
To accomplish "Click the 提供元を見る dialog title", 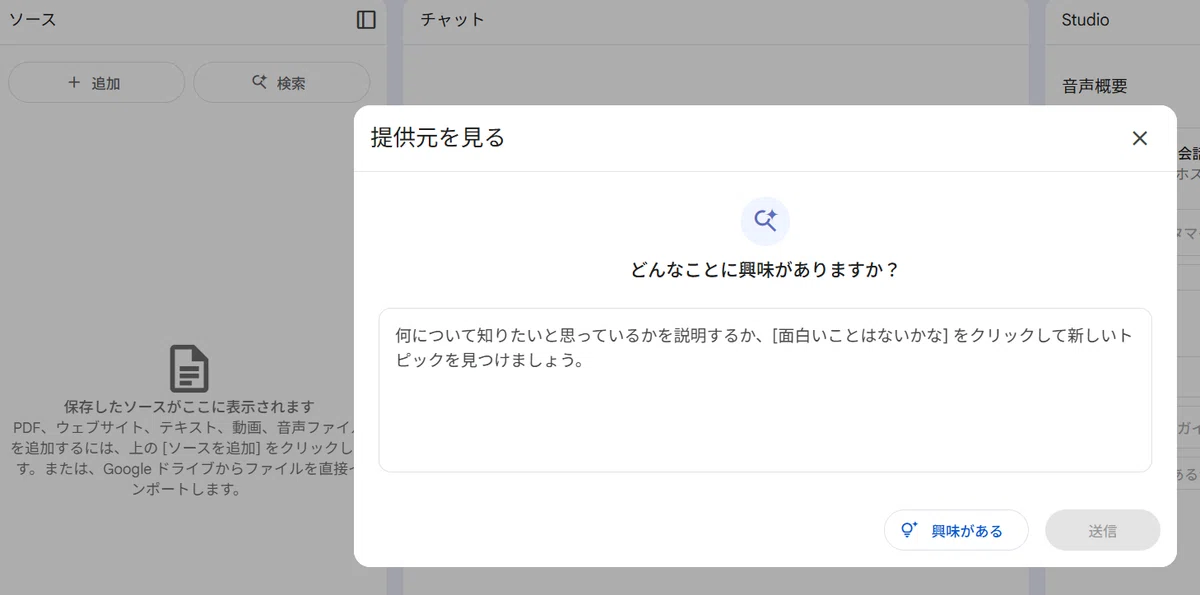I will [438, 138].
